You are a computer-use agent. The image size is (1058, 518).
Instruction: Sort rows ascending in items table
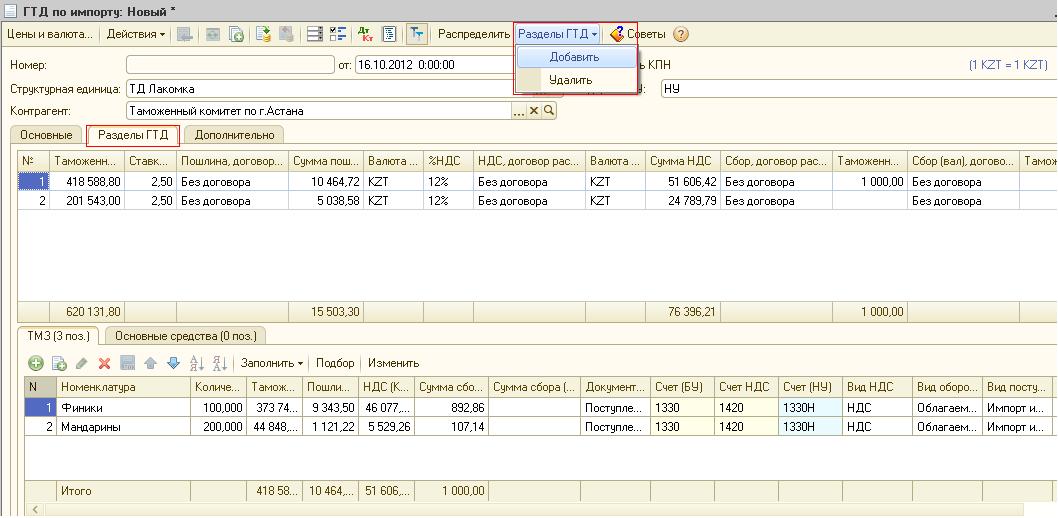(x=195, y=363)
